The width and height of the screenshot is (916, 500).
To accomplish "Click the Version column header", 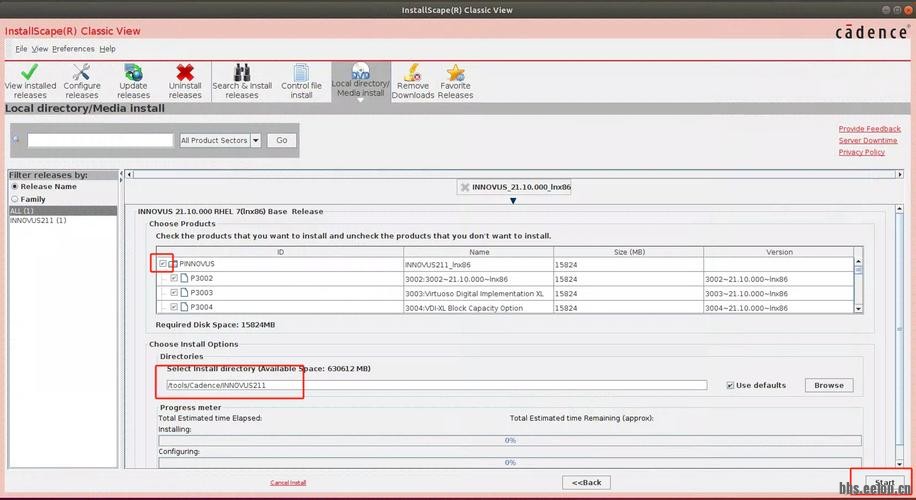I will (x=779, y=252).
